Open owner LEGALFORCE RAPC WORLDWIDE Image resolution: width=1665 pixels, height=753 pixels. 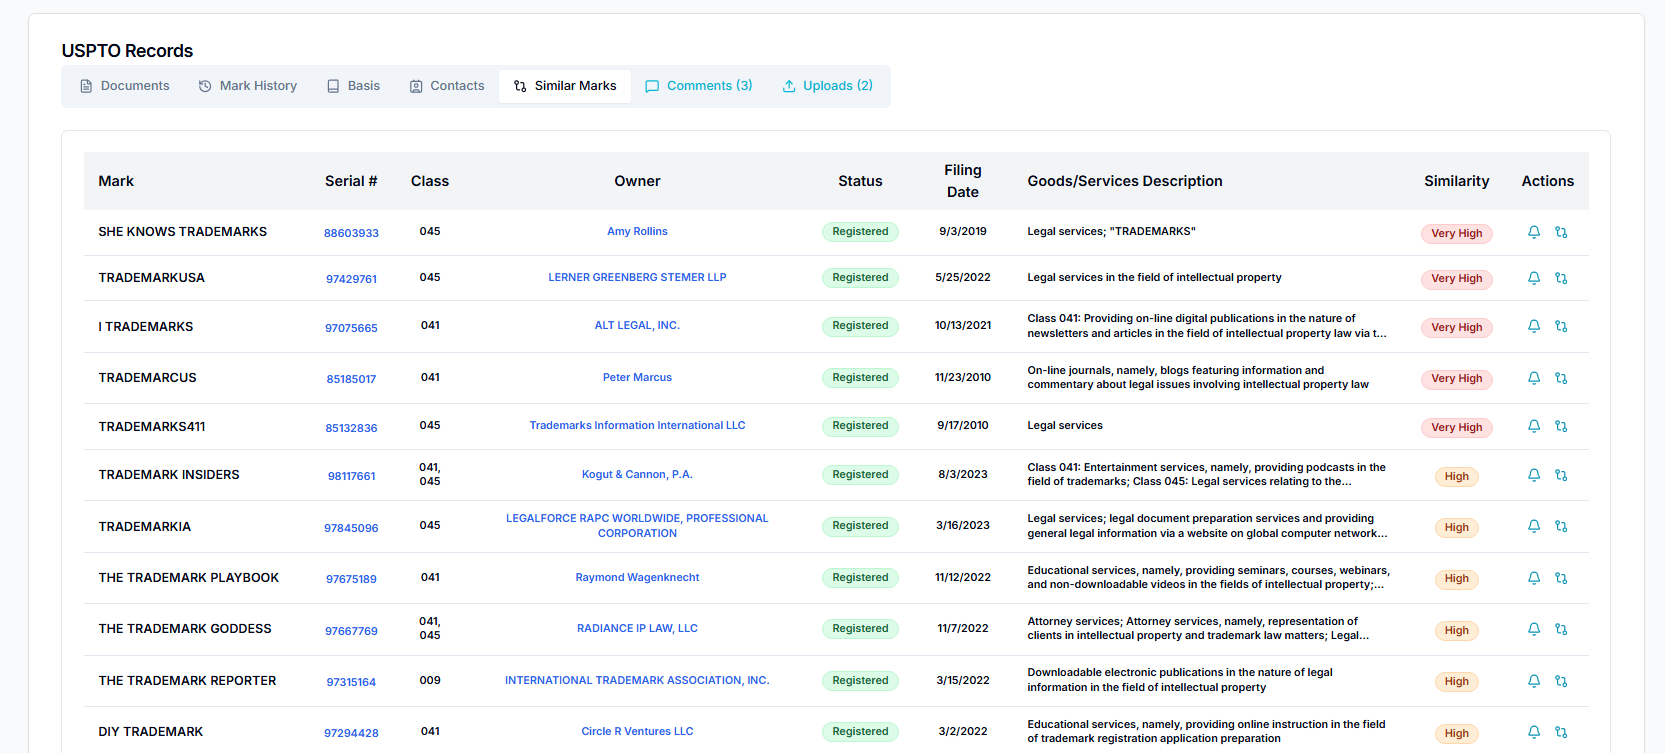[x=637, y=525]
